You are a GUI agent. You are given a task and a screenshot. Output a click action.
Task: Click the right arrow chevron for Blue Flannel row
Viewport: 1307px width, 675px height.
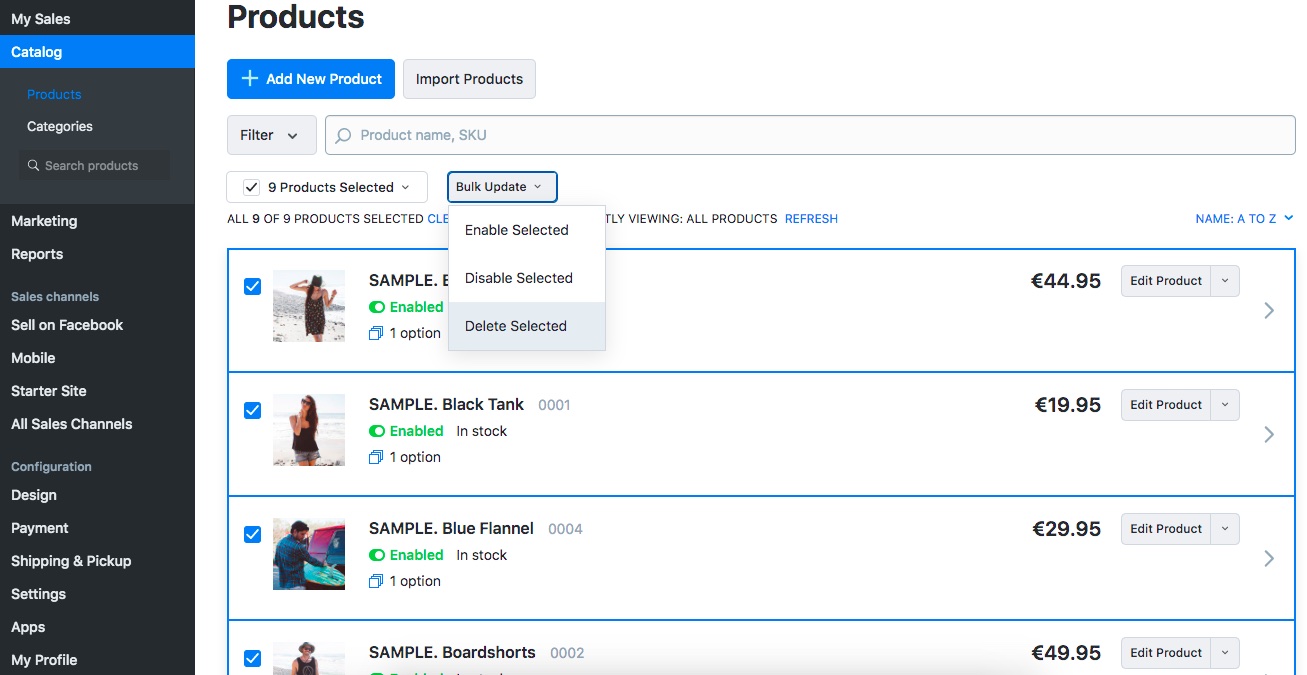[1269, 558]
